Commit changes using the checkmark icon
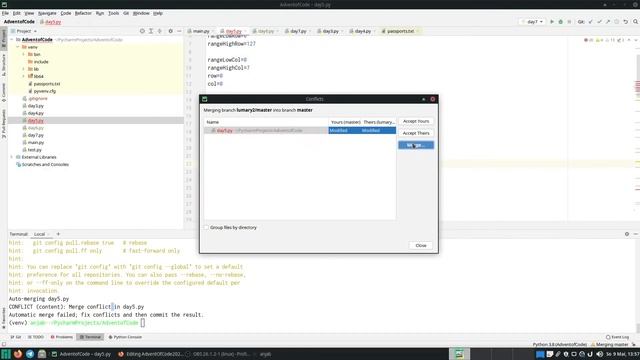 (x=599, y=22)
